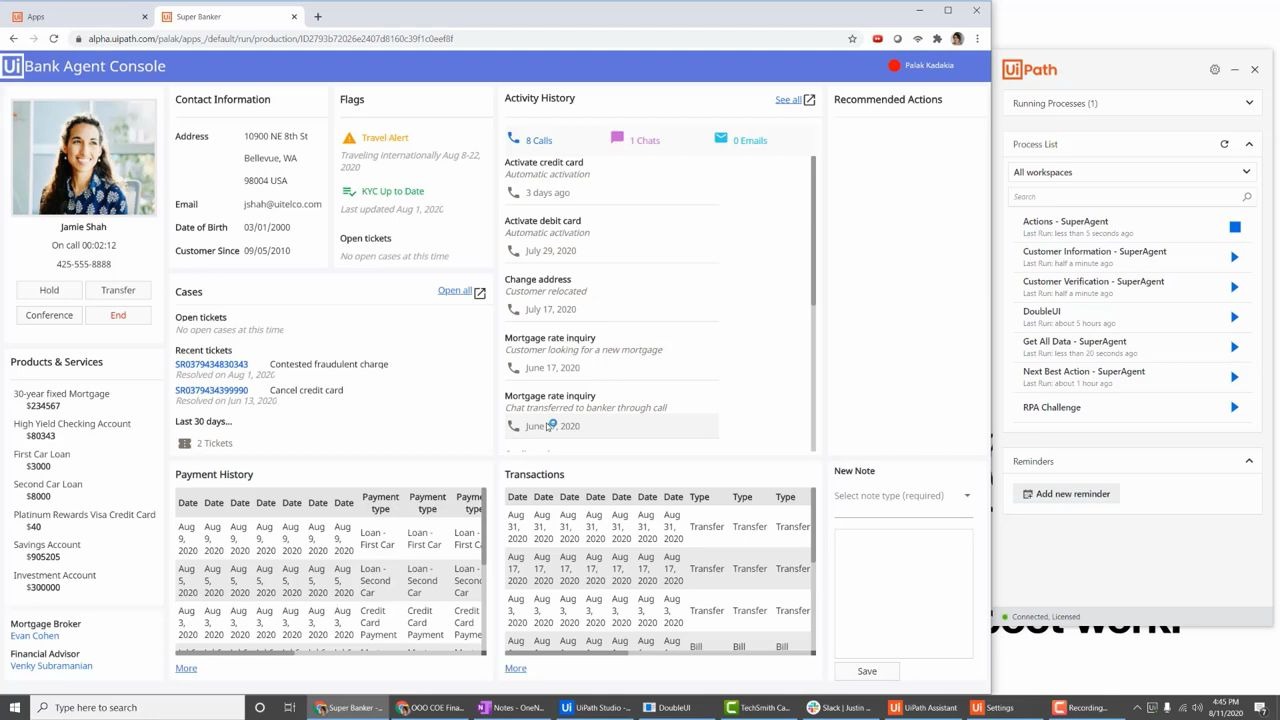The width and height of the screenshot is (1280, 720).
Task: Open the All workspaces dropdown
Action: [1132, 172]
